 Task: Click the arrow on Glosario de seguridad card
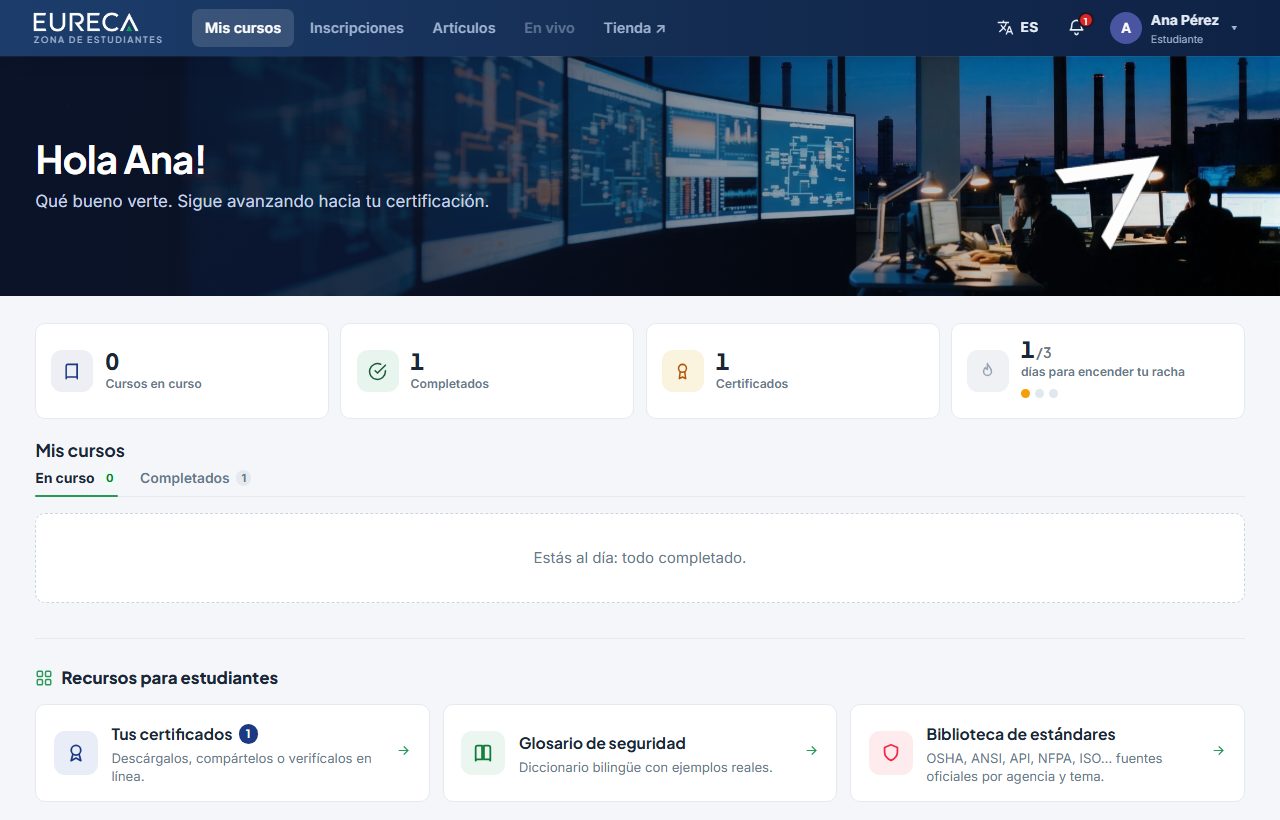[x=812, y=750]
